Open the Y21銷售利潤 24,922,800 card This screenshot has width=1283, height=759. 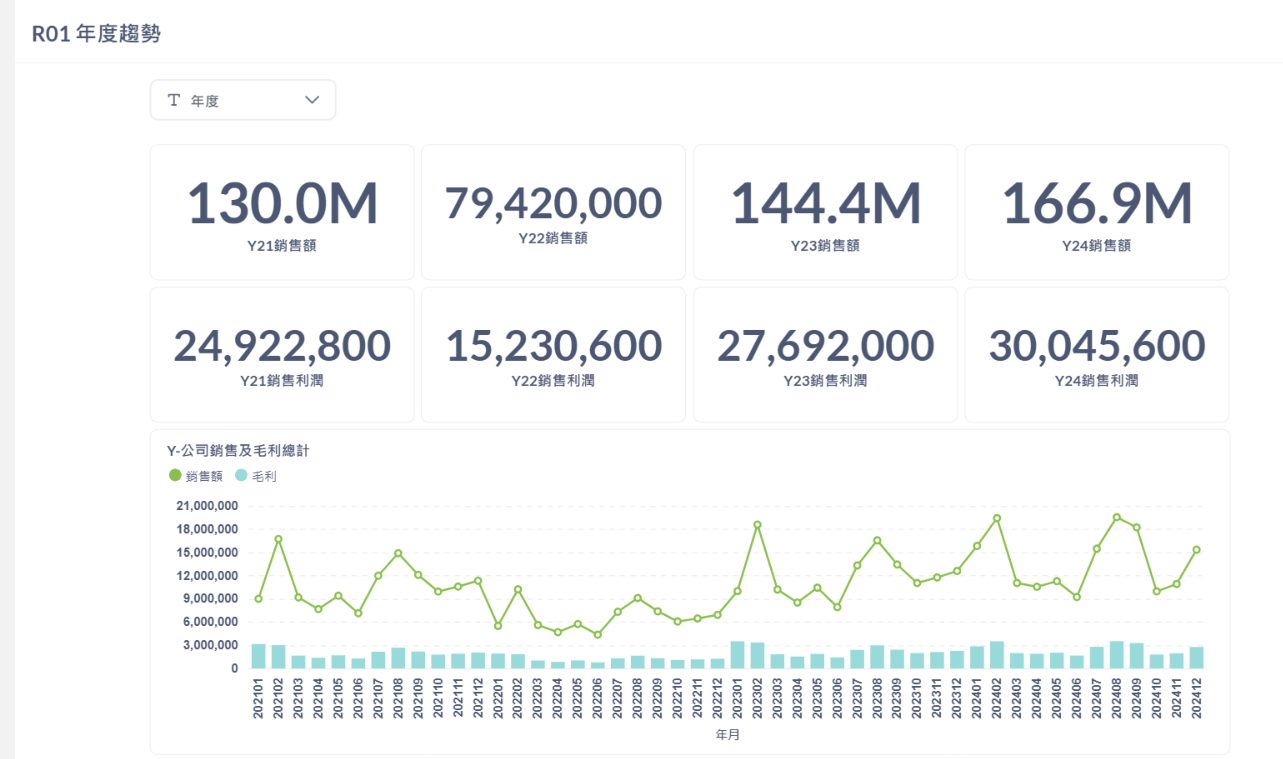(x=282, y=354)
